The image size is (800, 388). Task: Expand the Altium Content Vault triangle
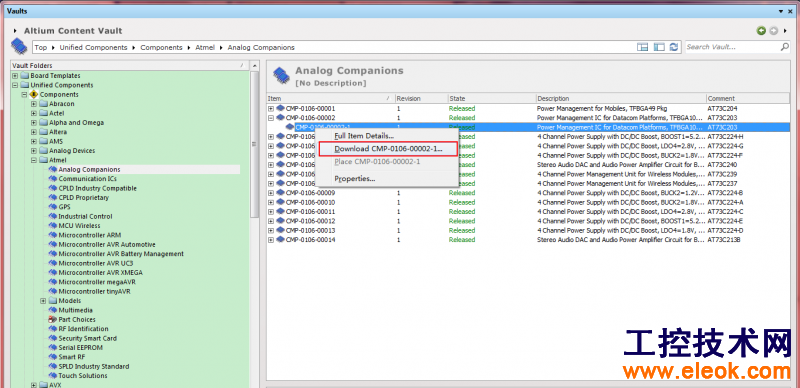(x=15, y=31)
